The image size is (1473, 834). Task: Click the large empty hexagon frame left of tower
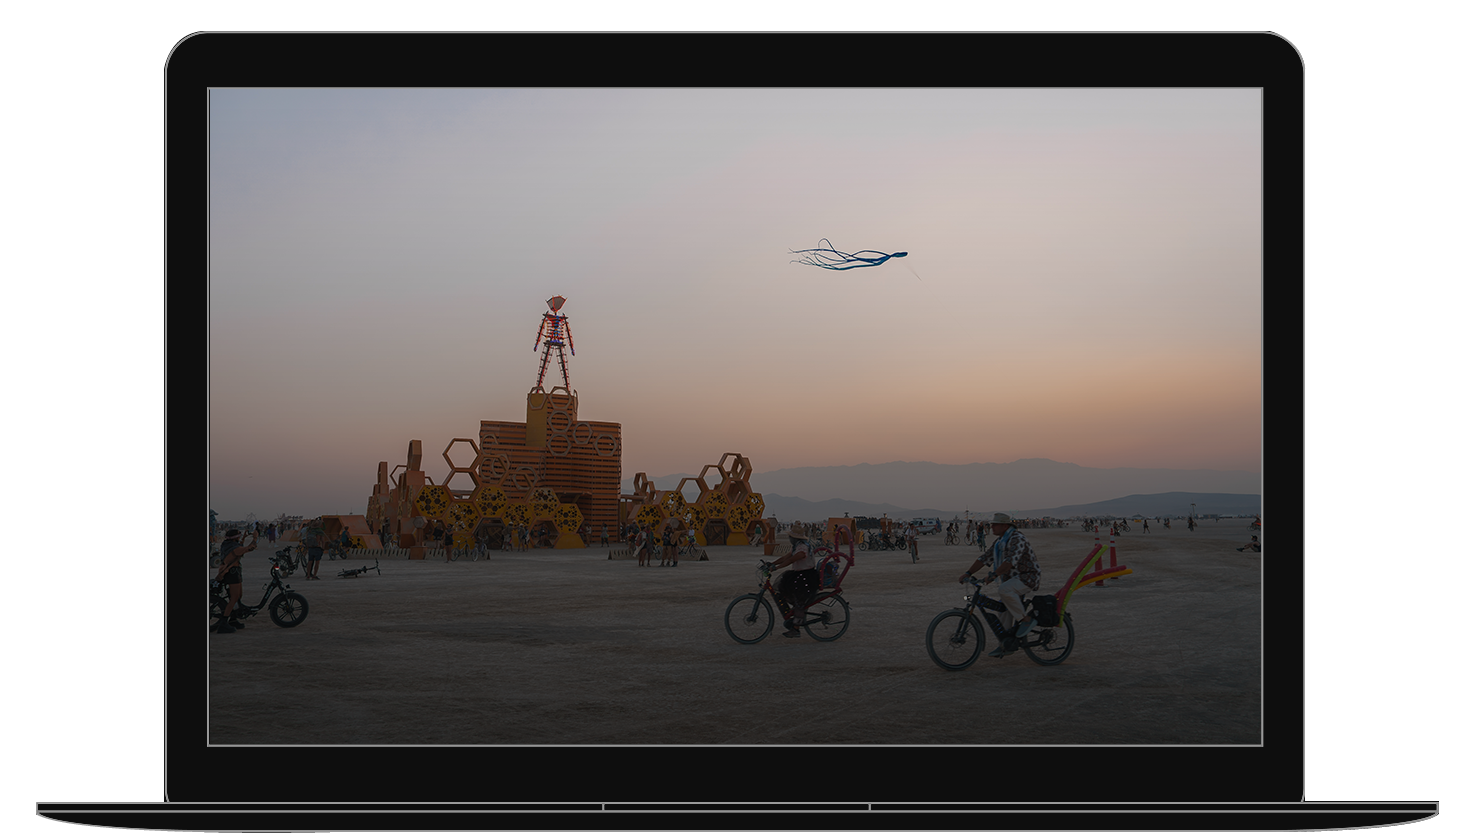coord(460,457)
